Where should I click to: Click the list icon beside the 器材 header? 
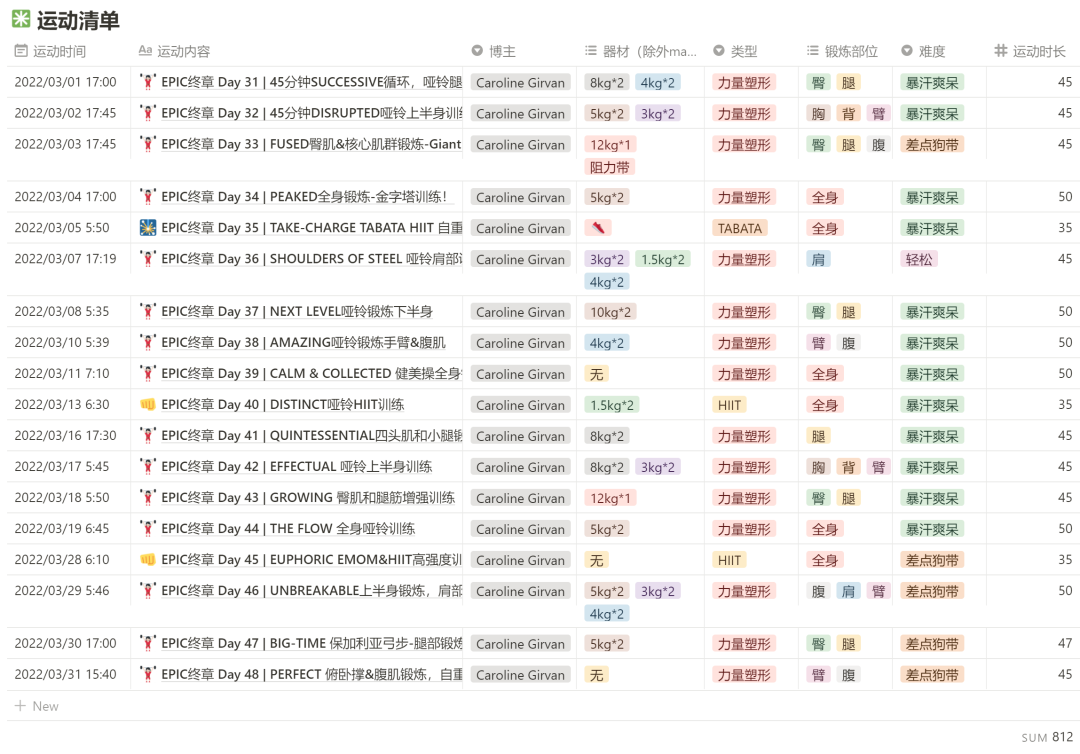(x=591, y=51)
